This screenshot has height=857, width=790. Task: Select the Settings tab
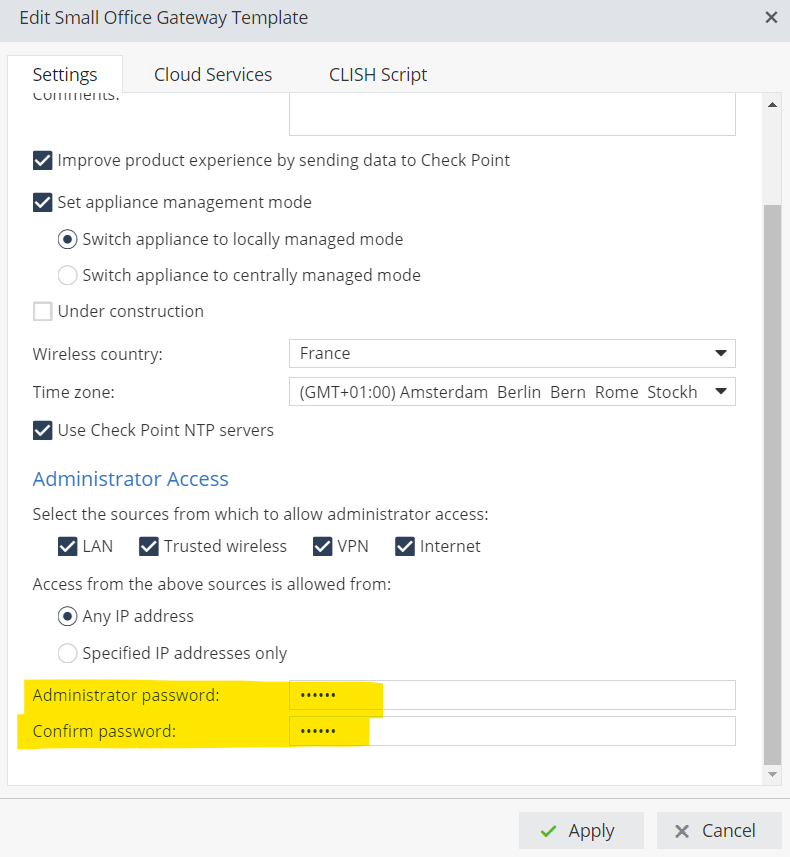pos(65,75)
